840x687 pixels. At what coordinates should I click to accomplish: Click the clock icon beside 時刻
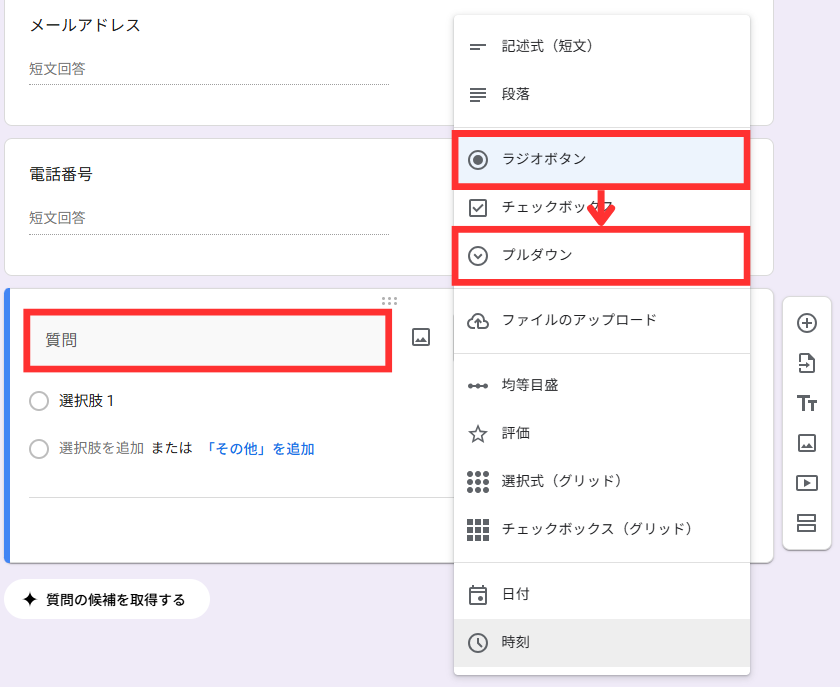[x=478, y=643]
